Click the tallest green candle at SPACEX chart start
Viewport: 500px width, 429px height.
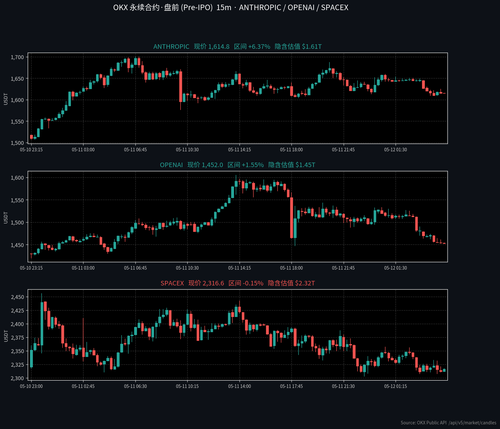(42, 323)
